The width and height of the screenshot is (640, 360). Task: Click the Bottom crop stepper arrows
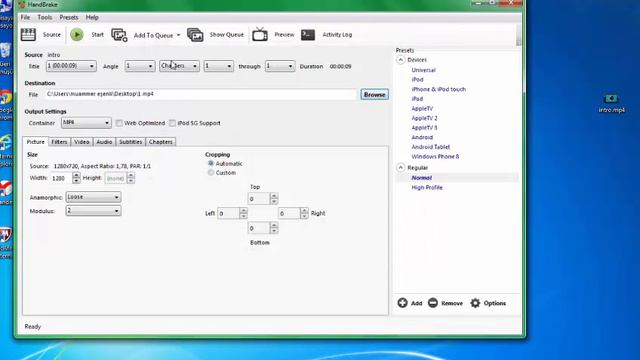pos(274,228)
